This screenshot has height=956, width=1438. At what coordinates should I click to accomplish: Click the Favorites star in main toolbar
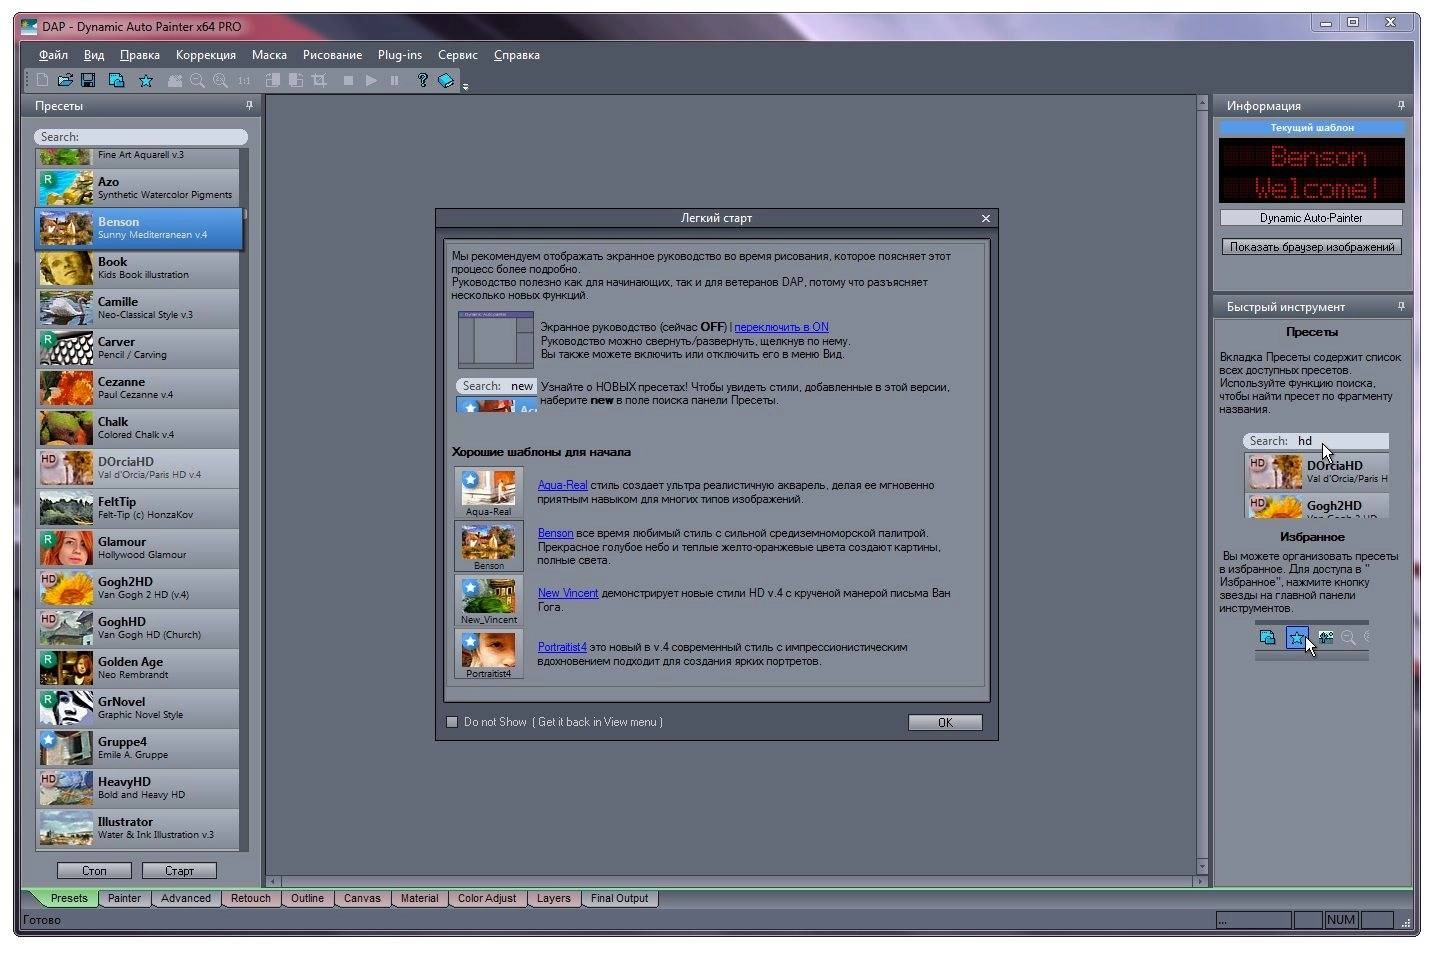[x=146, y=80]
